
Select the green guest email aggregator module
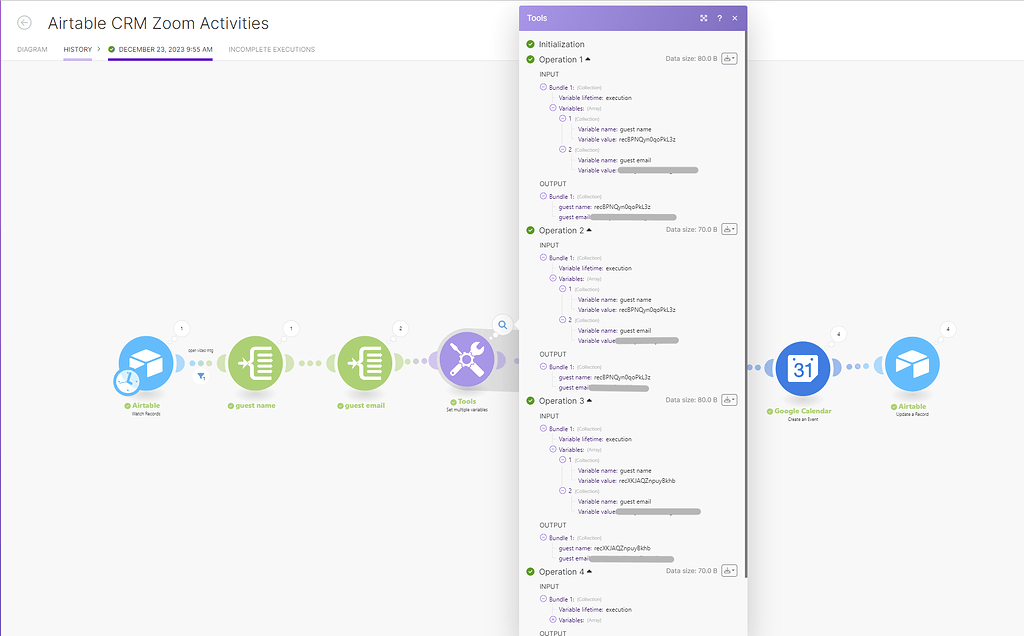(x=364, y=363)
